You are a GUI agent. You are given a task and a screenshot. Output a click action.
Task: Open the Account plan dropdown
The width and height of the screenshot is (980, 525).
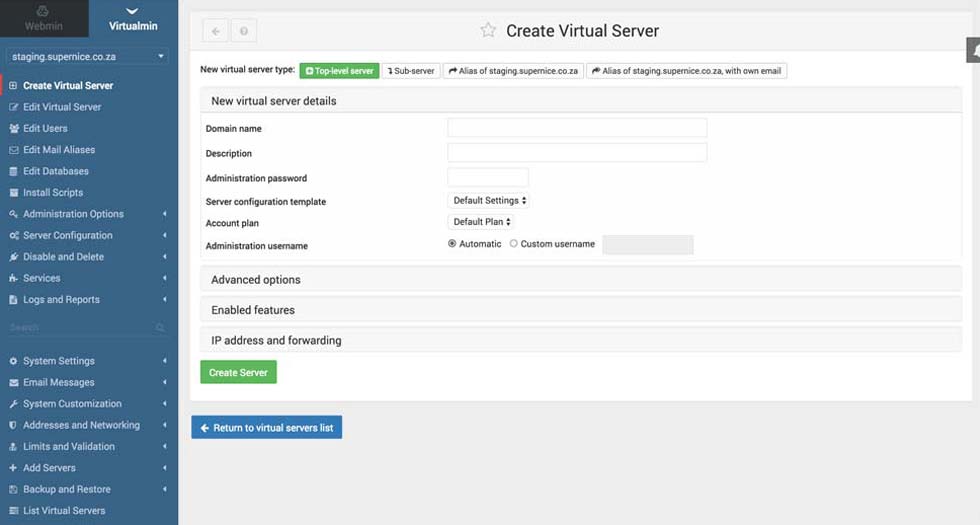(481, 222)
